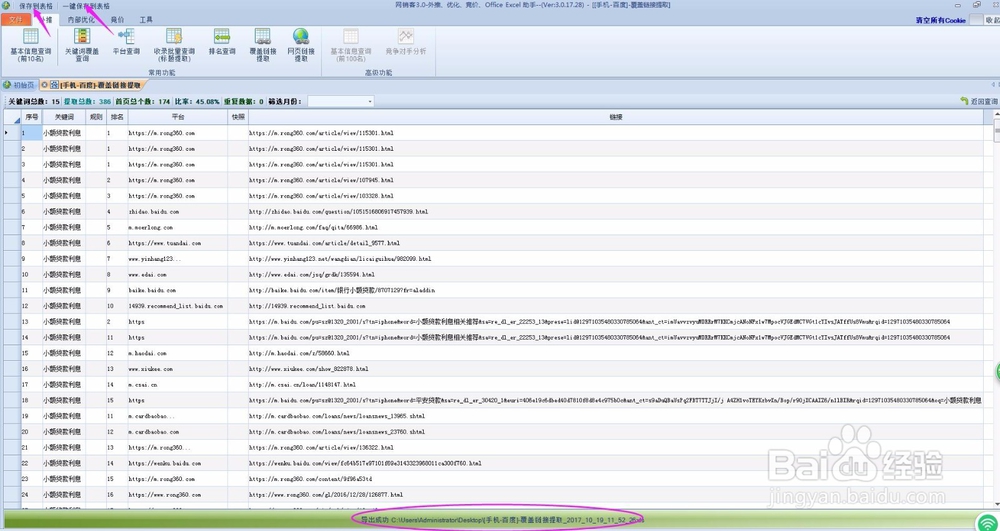Close the 覆盖链接提取 document tab
The image size is (1000, 531).
[44, 85]
